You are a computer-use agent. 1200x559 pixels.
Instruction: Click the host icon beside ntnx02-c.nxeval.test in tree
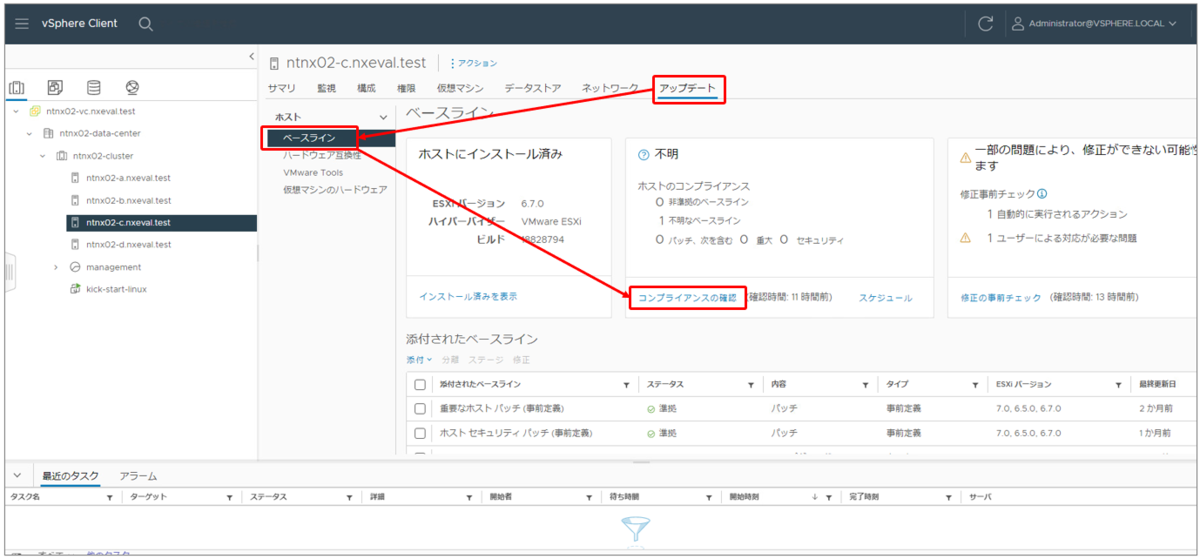click(x=75, y=223)
